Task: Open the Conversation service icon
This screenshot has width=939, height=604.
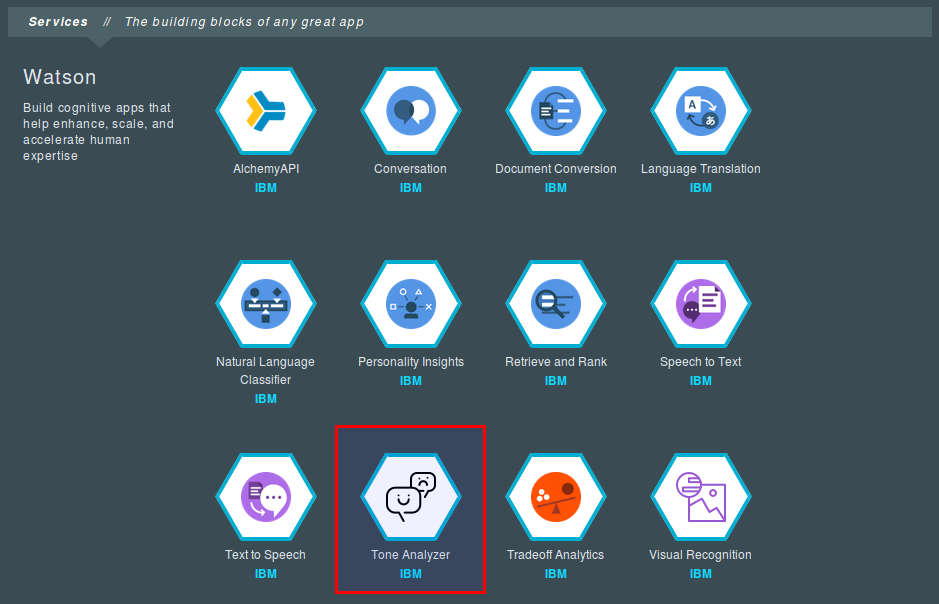Action: (411, 110)
